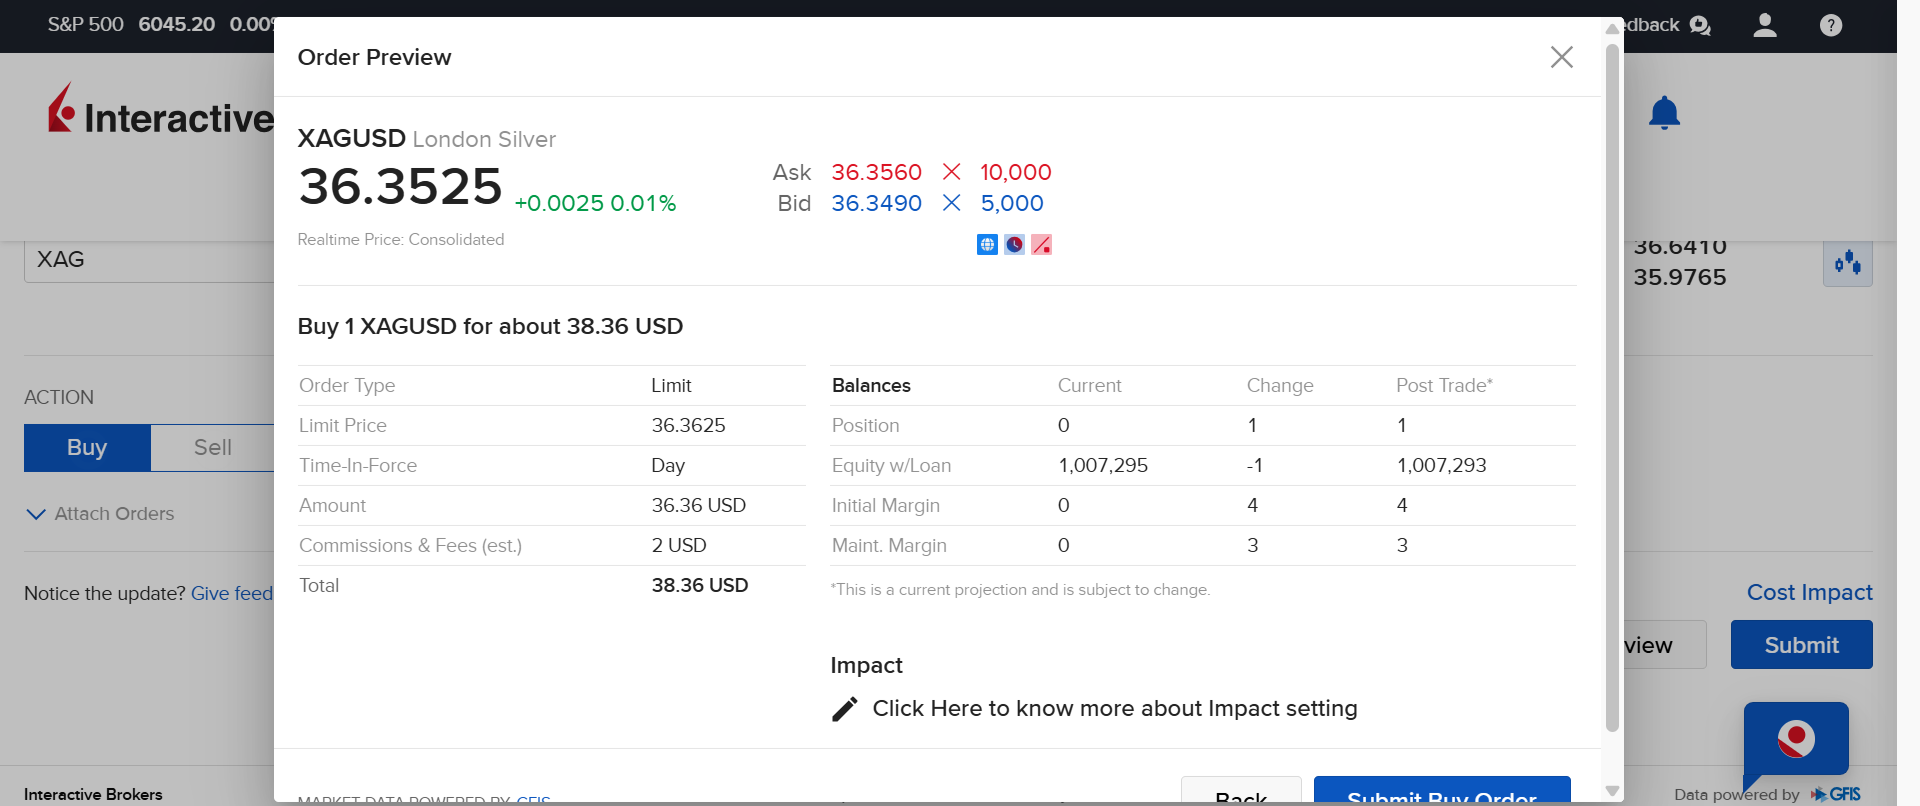This screenshot has height=806, width=1920.
Task: Click the feedback chat icon in header
Action: pyautogui.click(x=1700, y=25)
